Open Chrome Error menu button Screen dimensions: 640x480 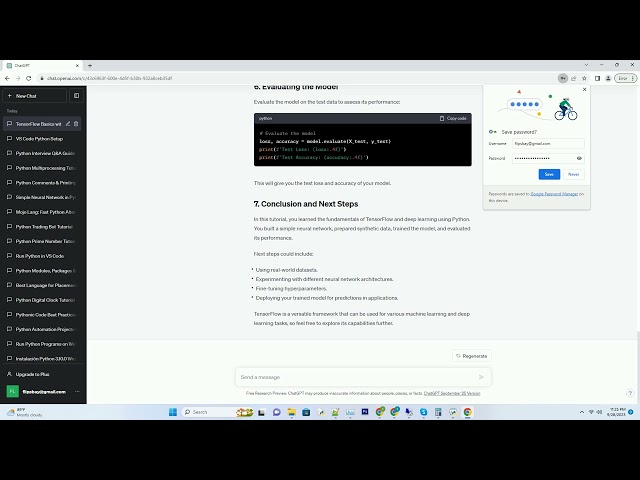[625, 78]
